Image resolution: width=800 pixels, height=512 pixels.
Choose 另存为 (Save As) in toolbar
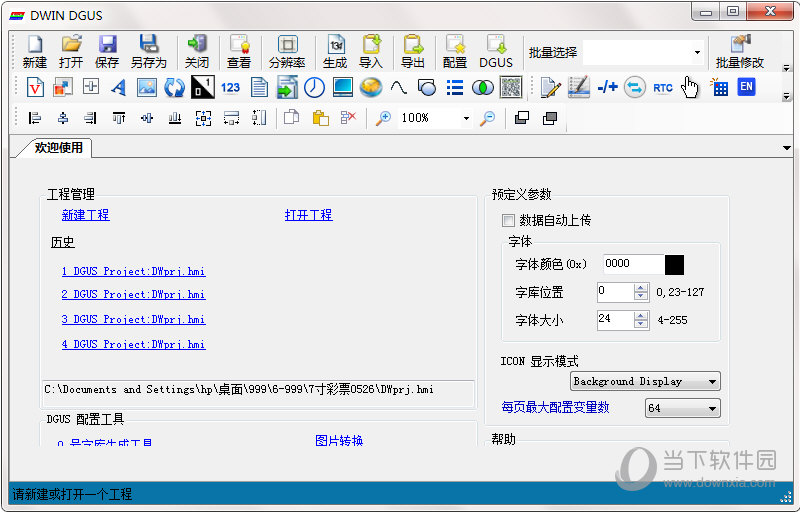(148, 52)
